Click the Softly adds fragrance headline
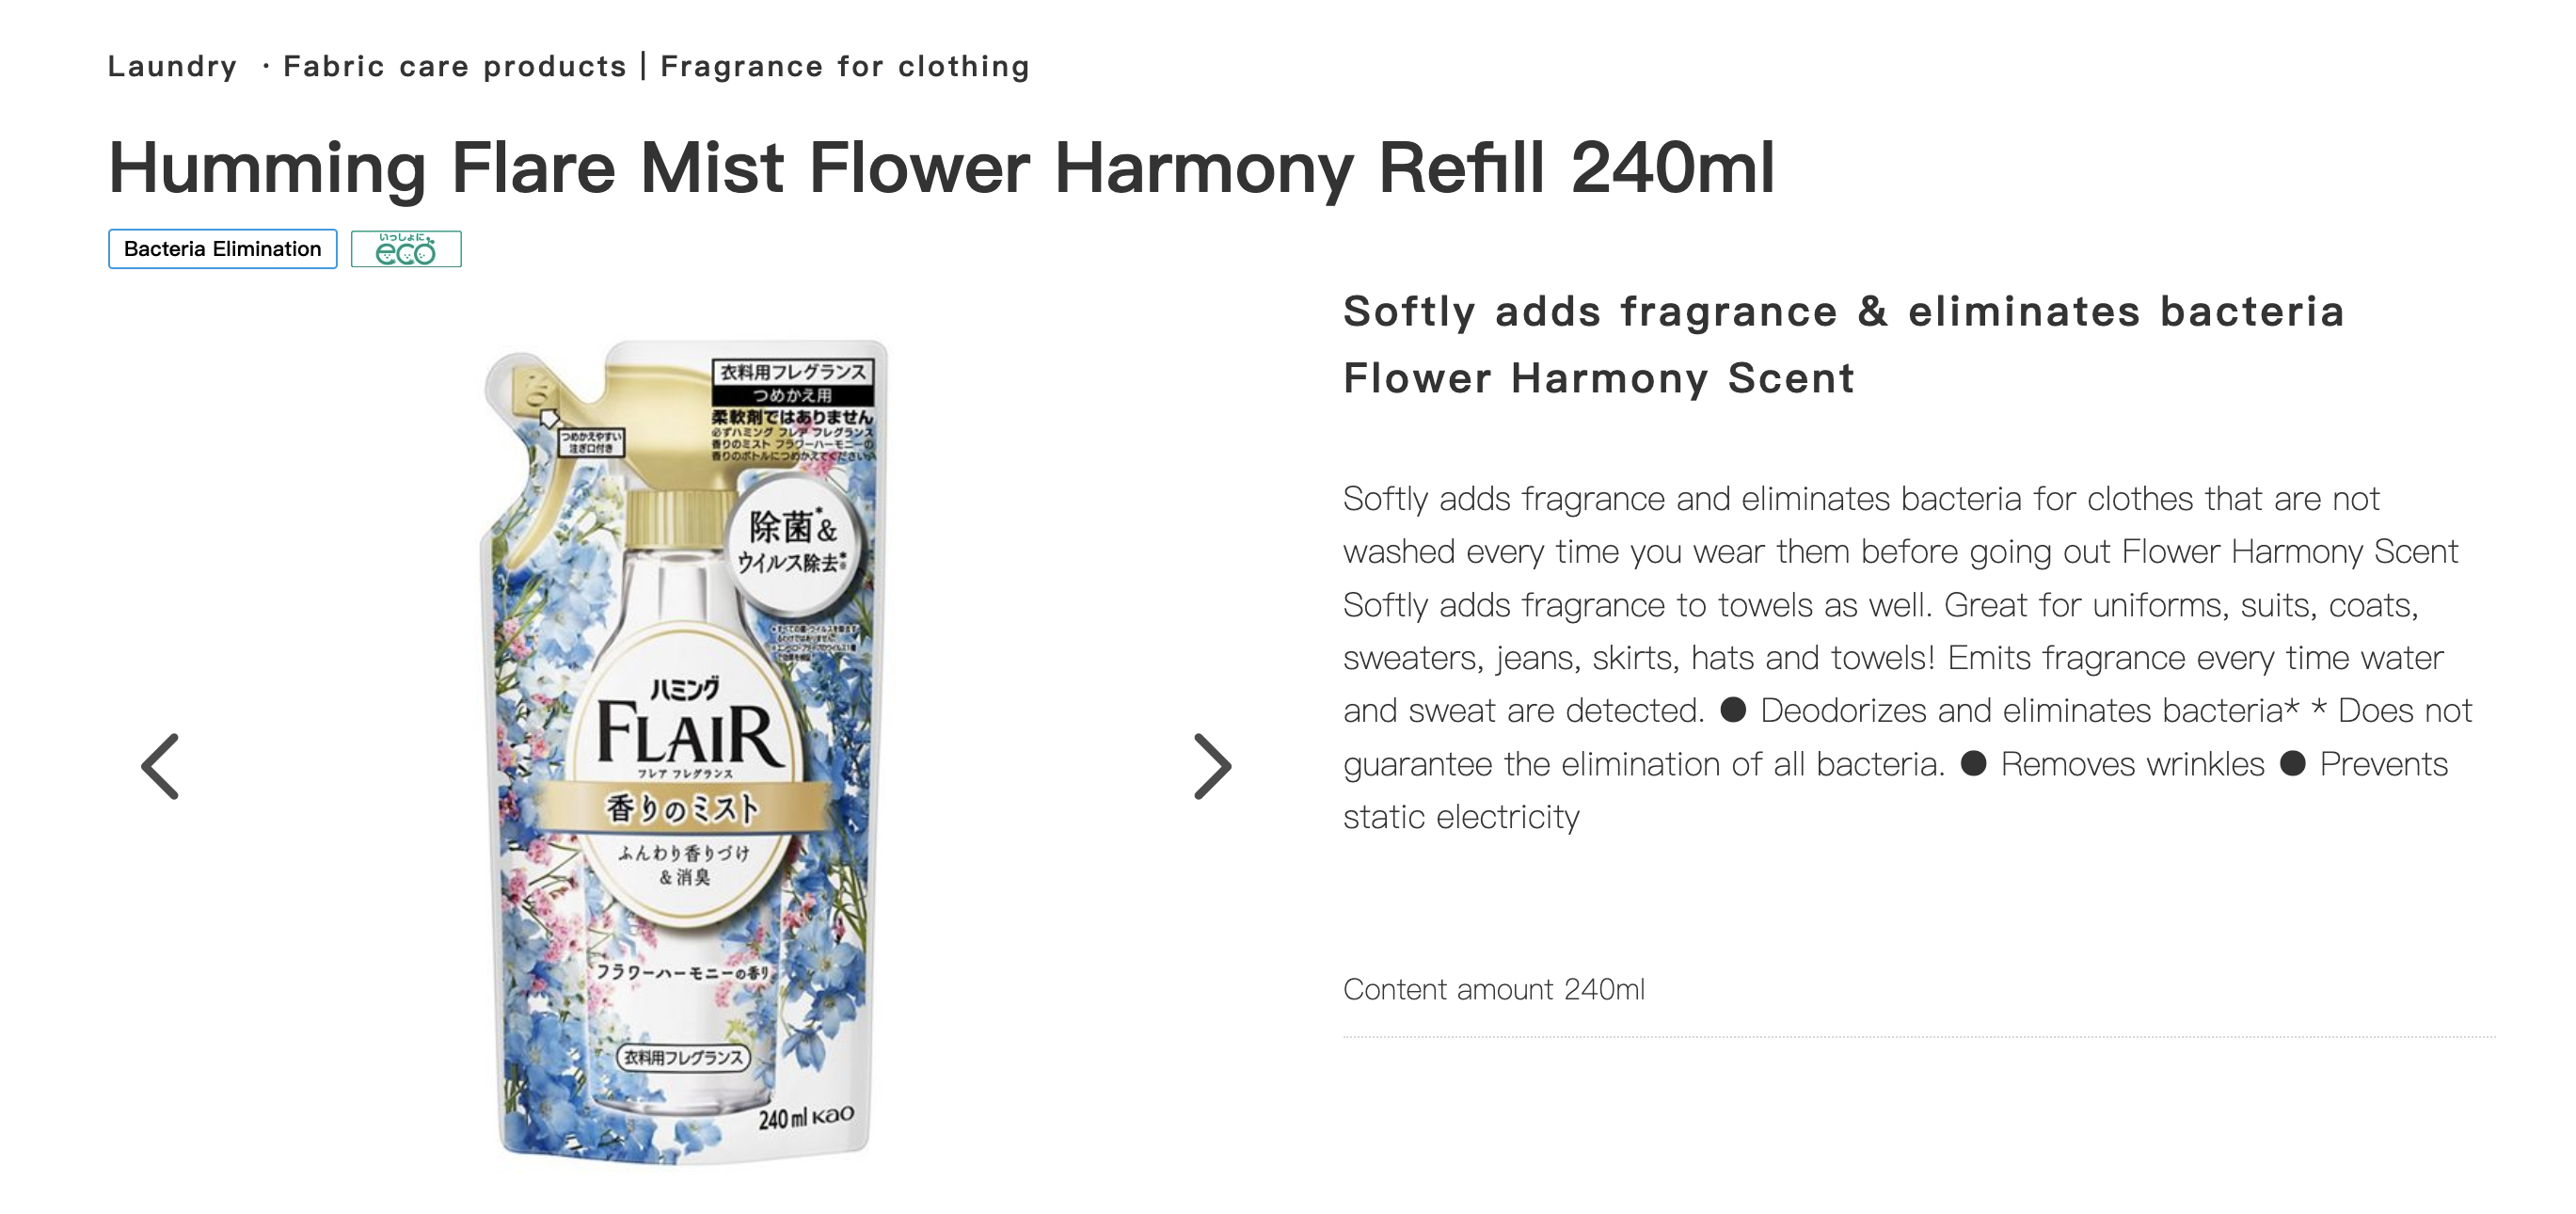Image resolution: width=2576 pixels, height=1214 pixels. point(1844,311)
